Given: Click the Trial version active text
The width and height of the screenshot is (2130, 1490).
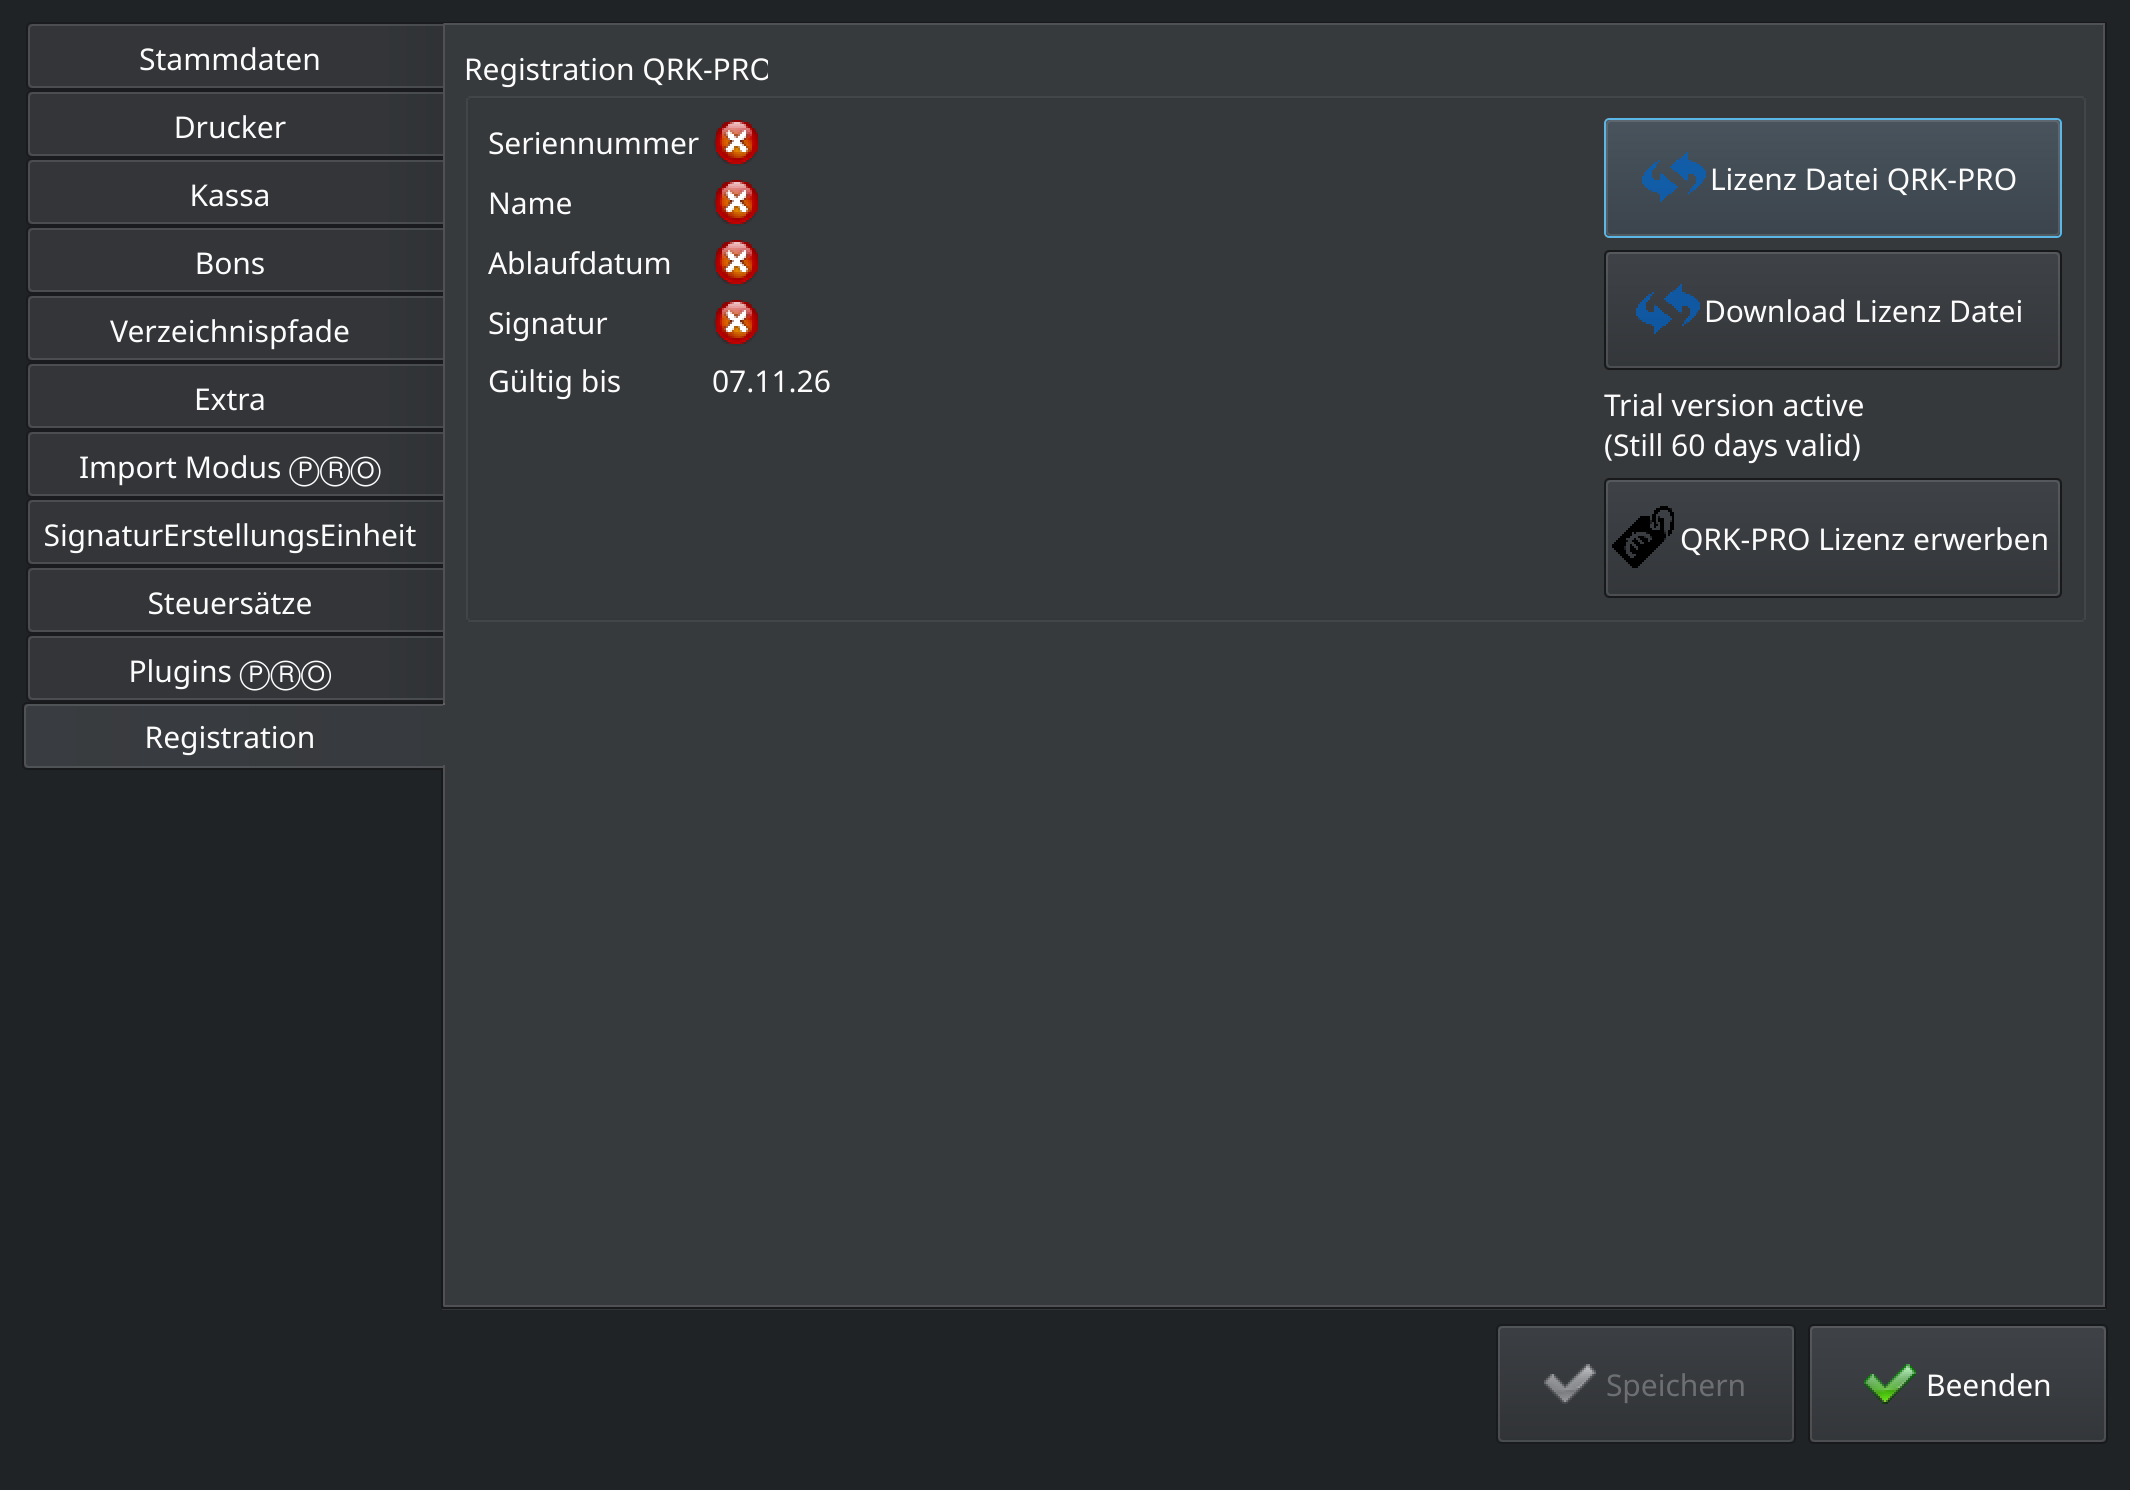Looking at the screenshot, I should pos(1733,405).
